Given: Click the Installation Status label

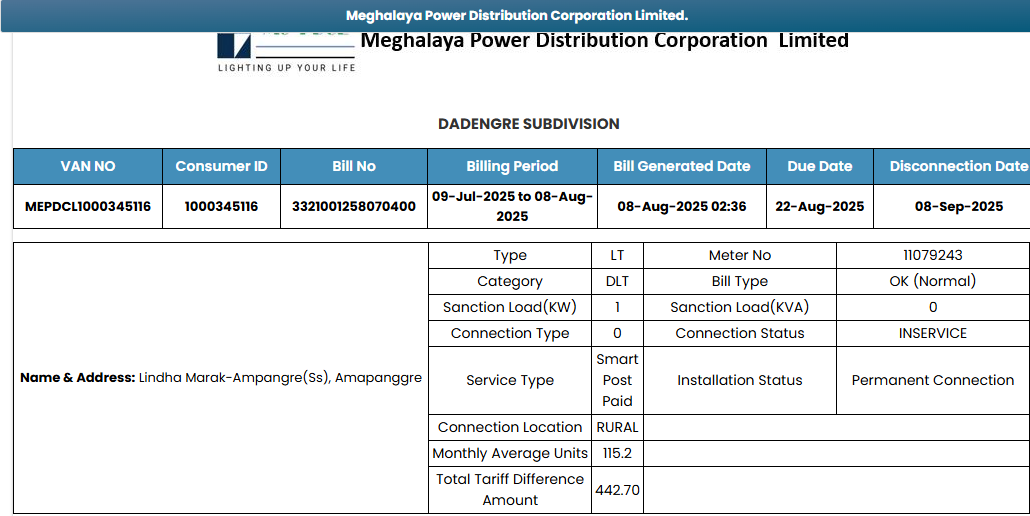Looking at the screenshot, I should point(740,381).
